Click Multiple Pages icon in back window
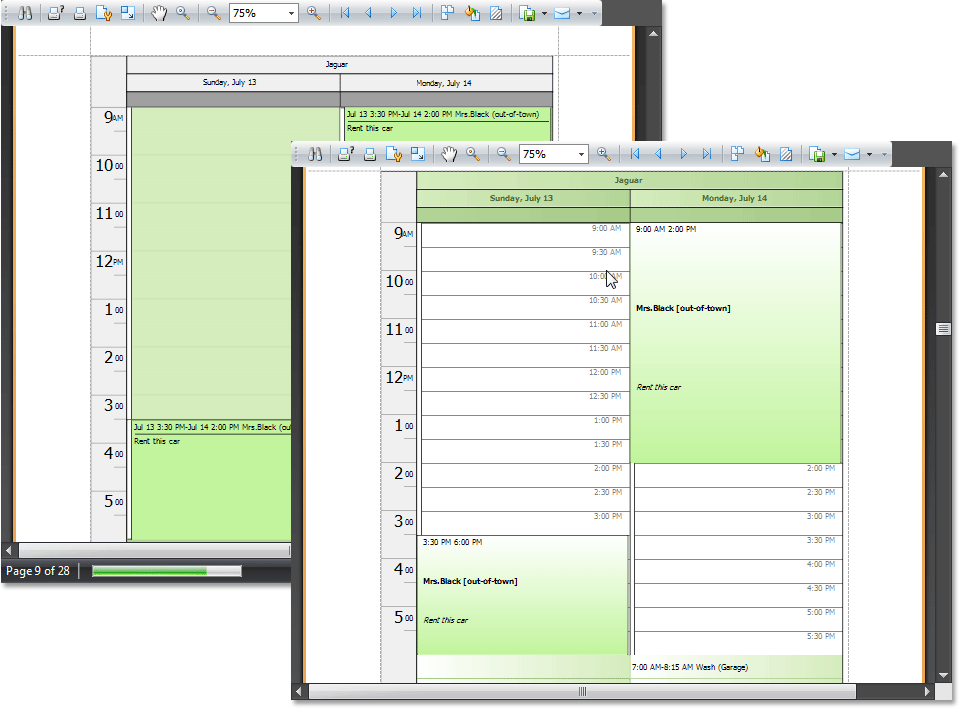This screenshot has height=709, width=960. click(x=448, y=13)
